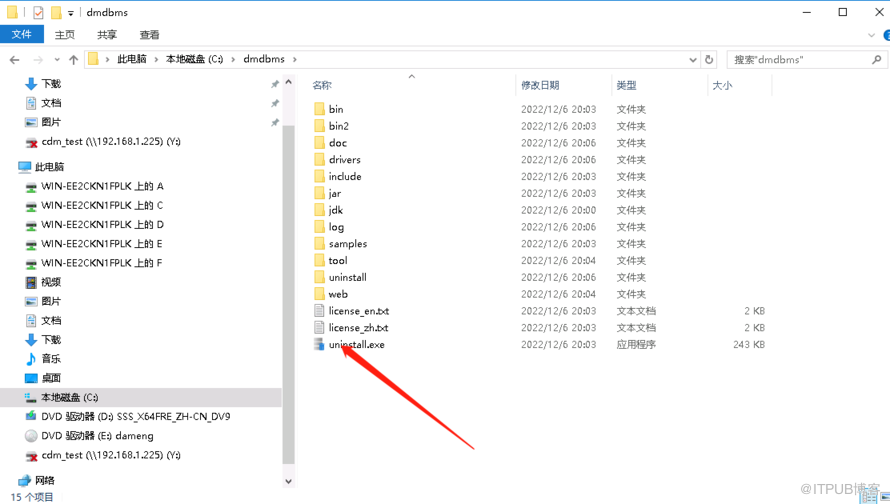Switch to the 查看 ribbon tab

(149, 35)
